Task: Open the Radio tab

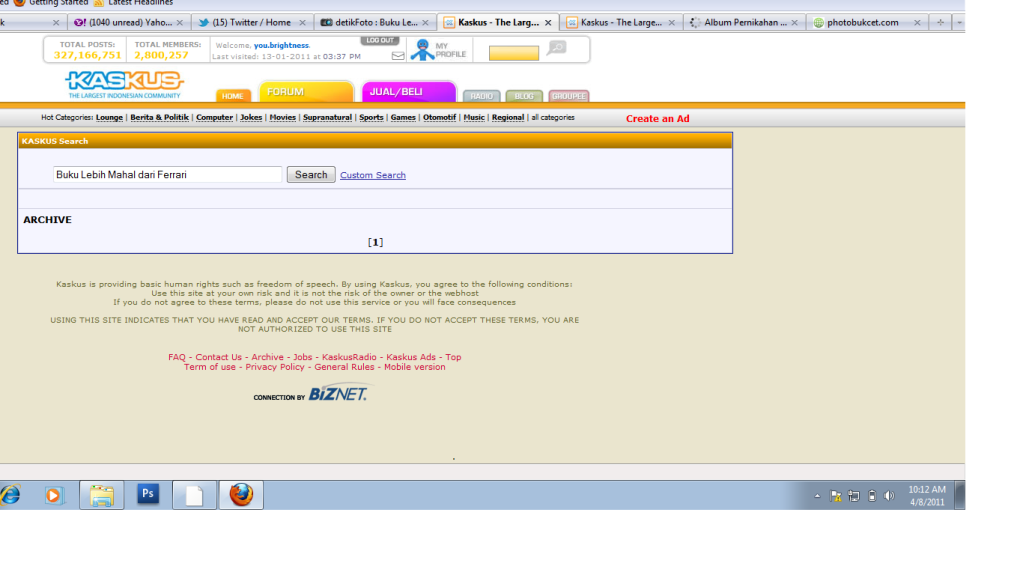Action: (481, 96)
